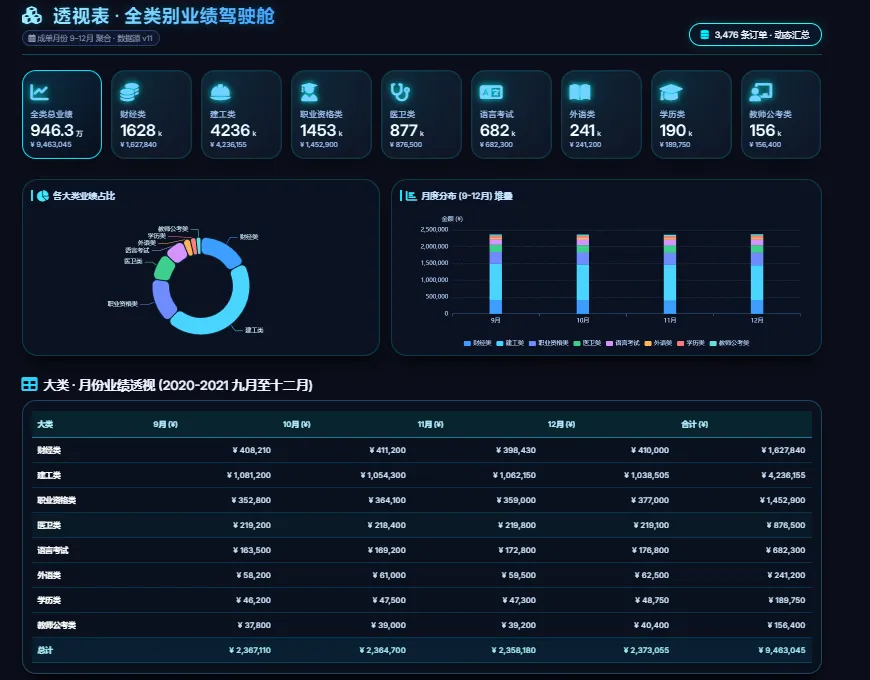Click the ¥ 359,000 cell
The height and width of the screenshot is (680, 870).
pyautogui.click(x=516, y=500)
